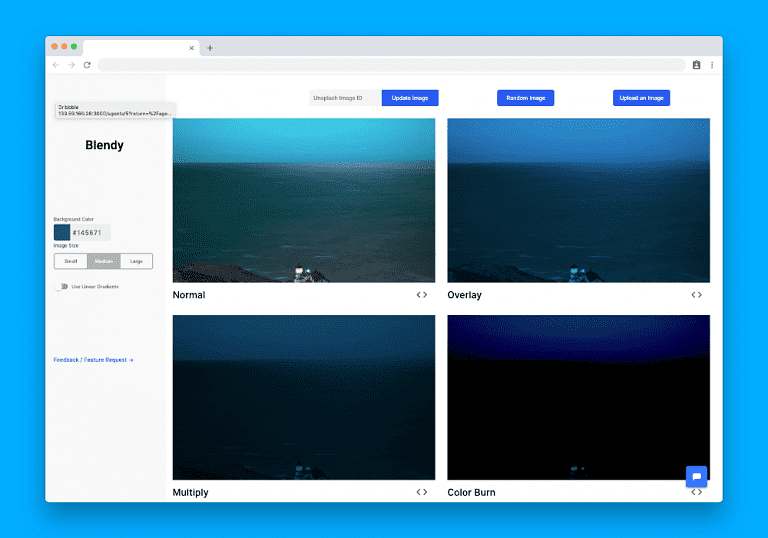Open code view for Overlay blend
This screenshot has width=768, height=538.
click(x=697, y=295)
